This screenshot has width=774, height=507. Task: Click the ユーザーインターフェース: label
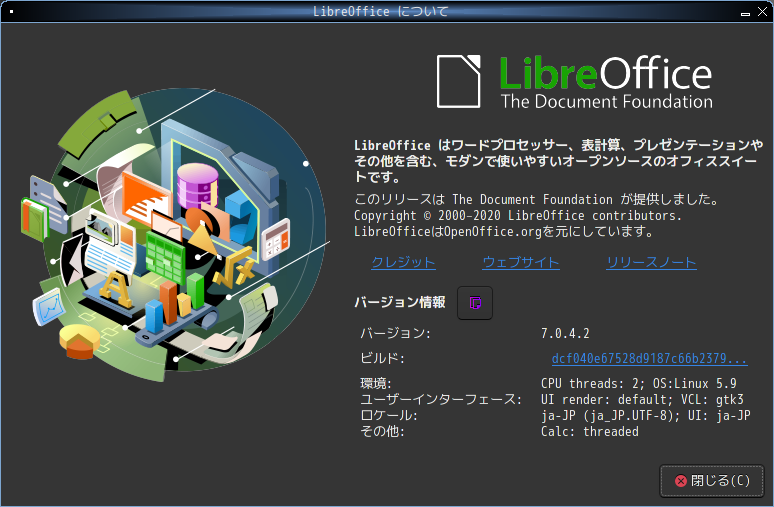[441, 399]
